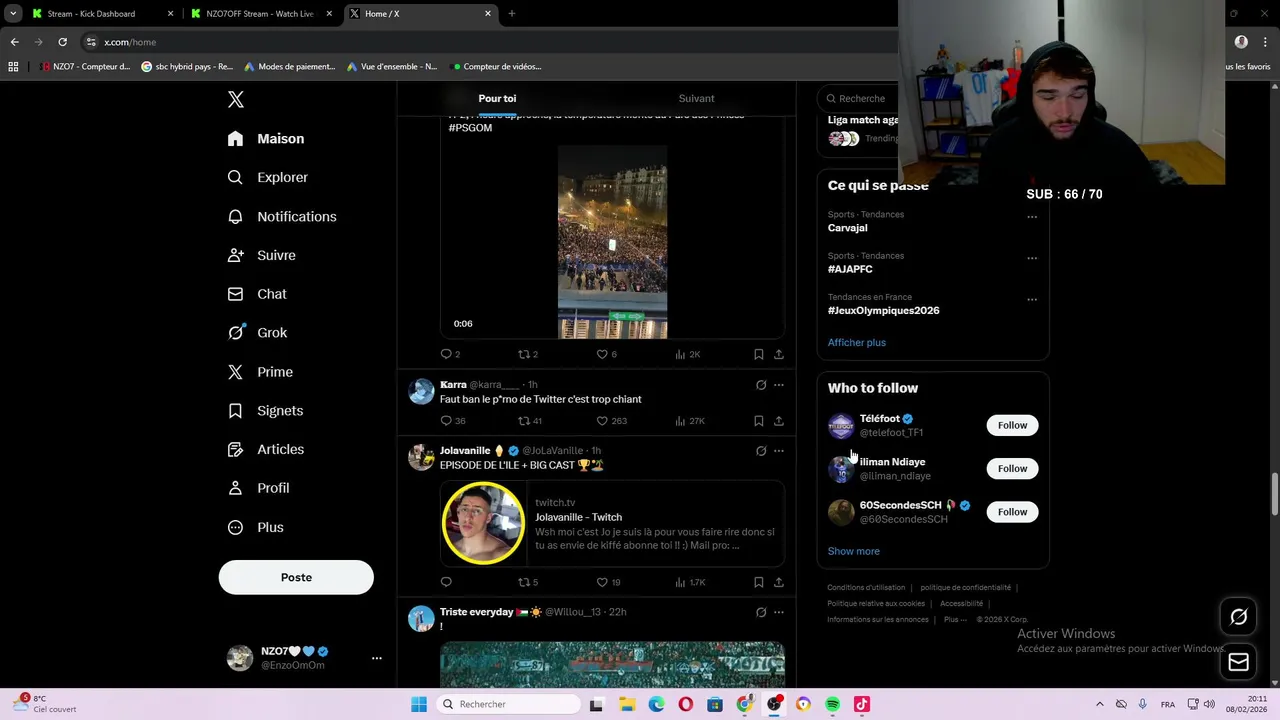Repost the #PSGOM video post
The width and height of the screenshot is (1280, 720).
(527, 354)
